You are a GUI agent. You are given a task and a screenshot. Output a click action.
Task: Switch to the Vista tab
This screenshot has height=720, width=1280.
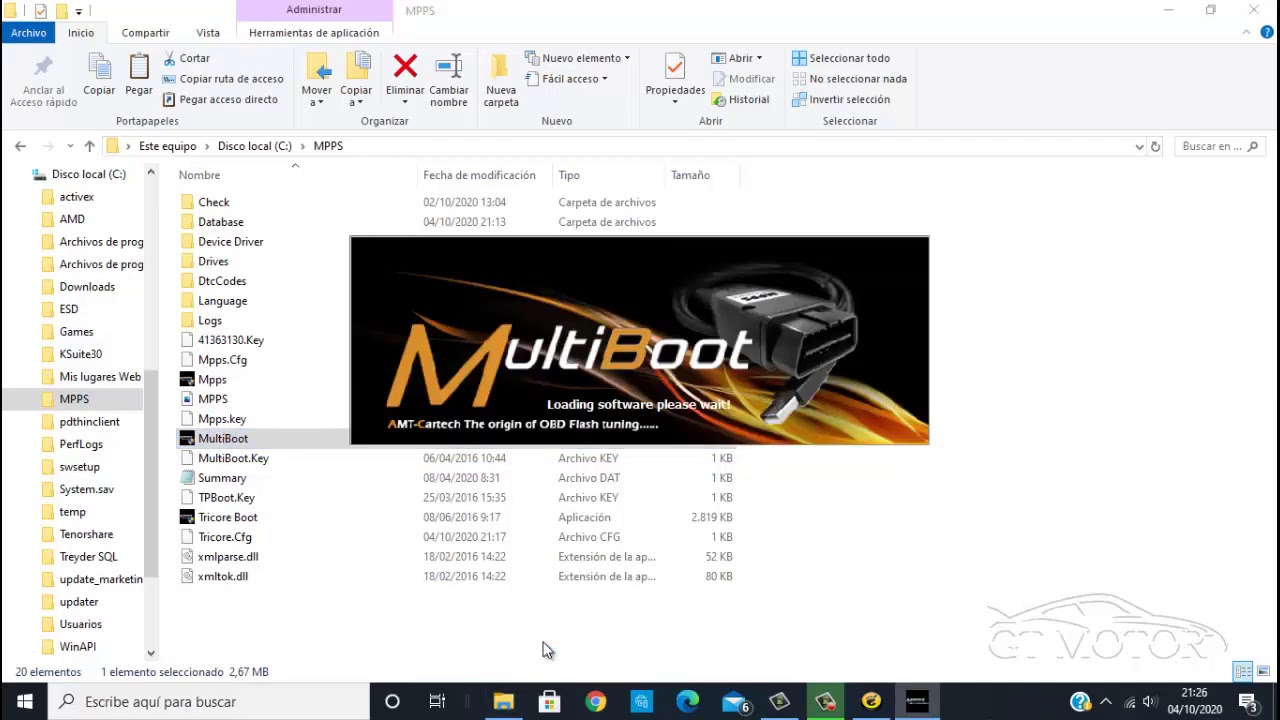click(x=208, y=33)
